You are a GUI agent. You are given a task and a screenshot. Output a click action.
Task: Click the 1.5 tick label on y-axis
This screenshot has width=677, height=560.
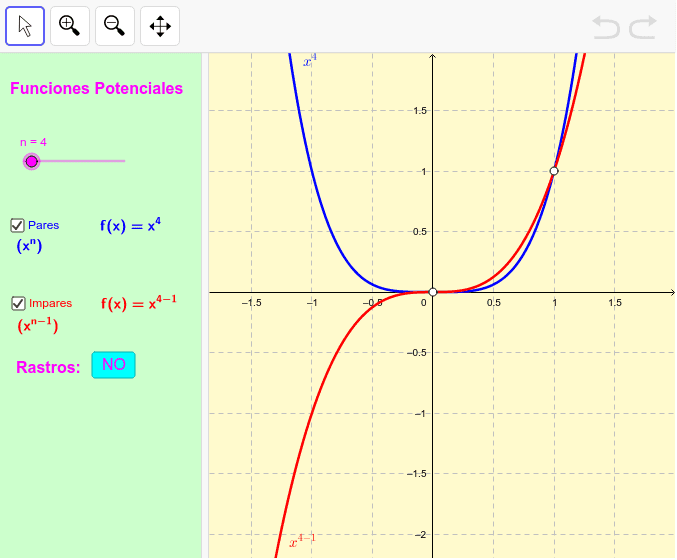tap(420, 111)
